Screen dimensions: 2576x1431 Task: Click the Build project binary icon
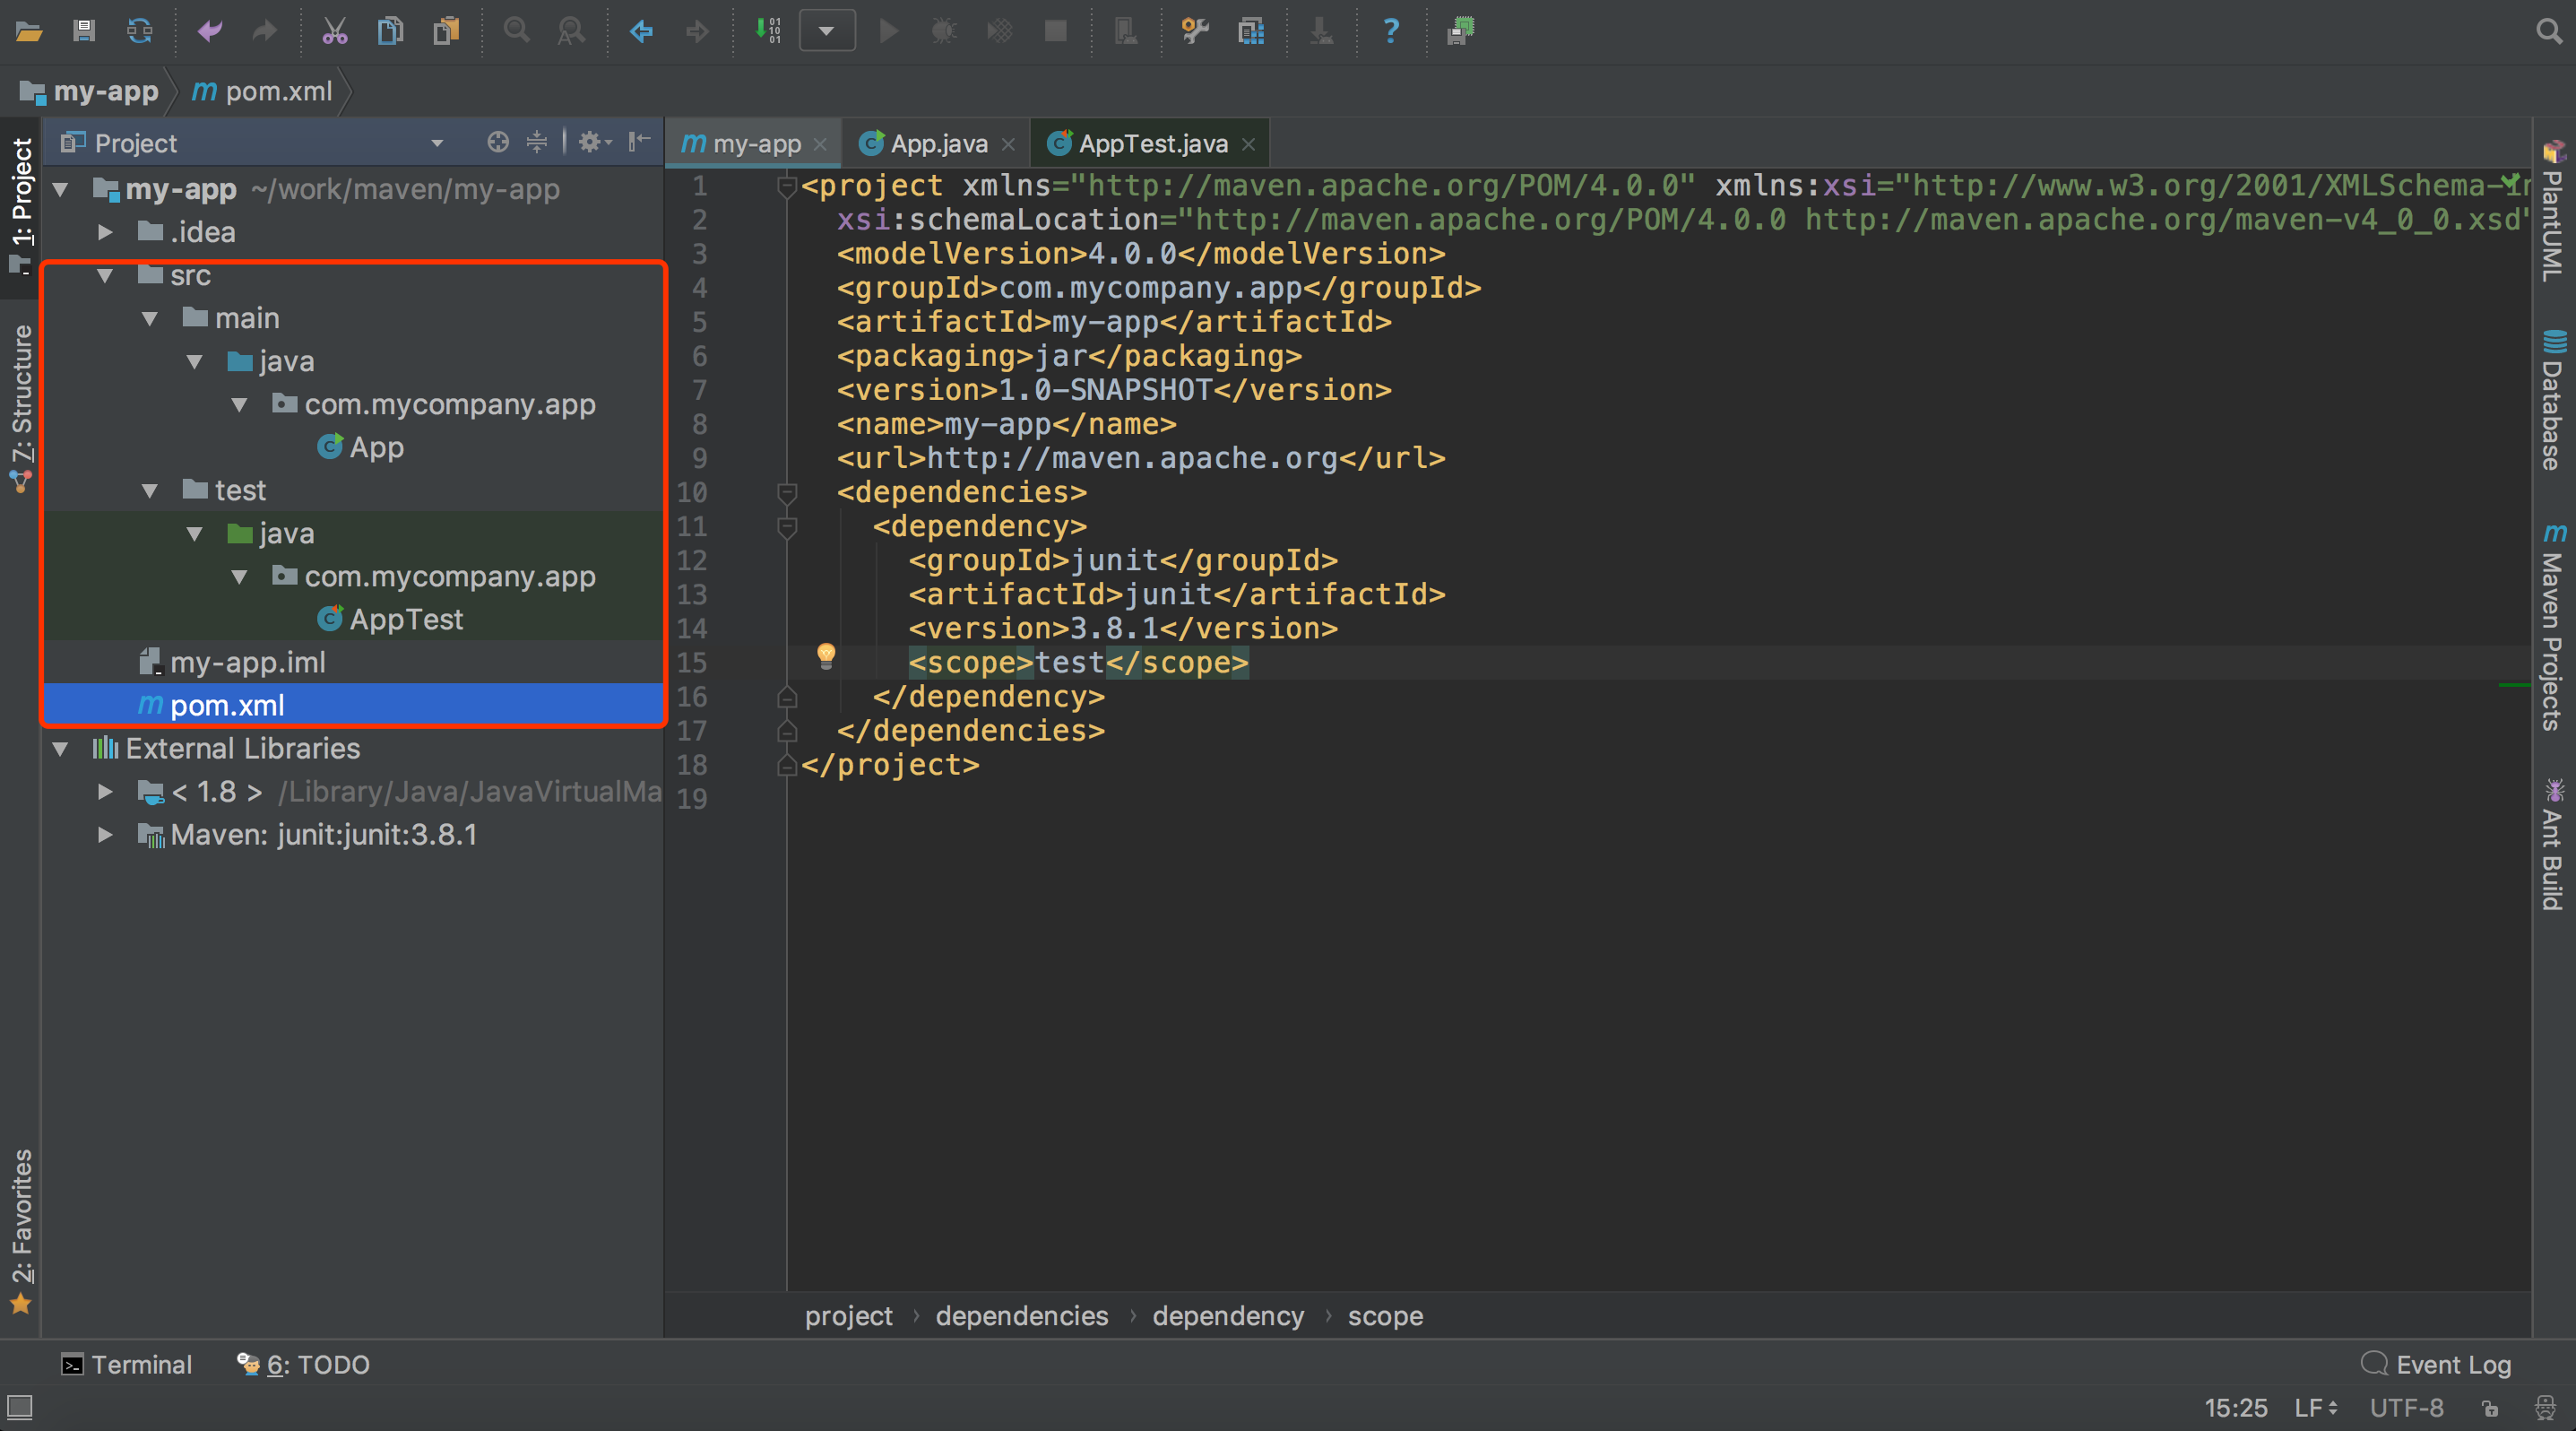(767, 31)
